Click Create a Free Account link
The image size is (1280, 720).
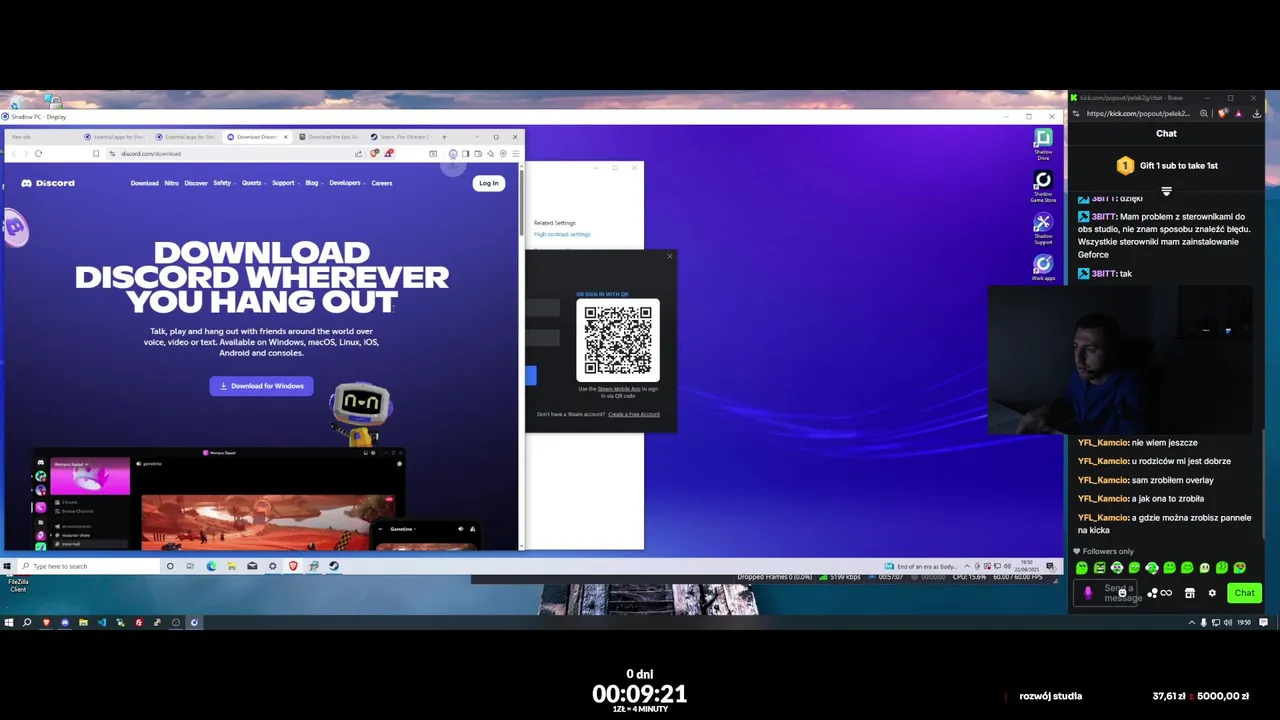pyautogui.click(x=633, y=414)
